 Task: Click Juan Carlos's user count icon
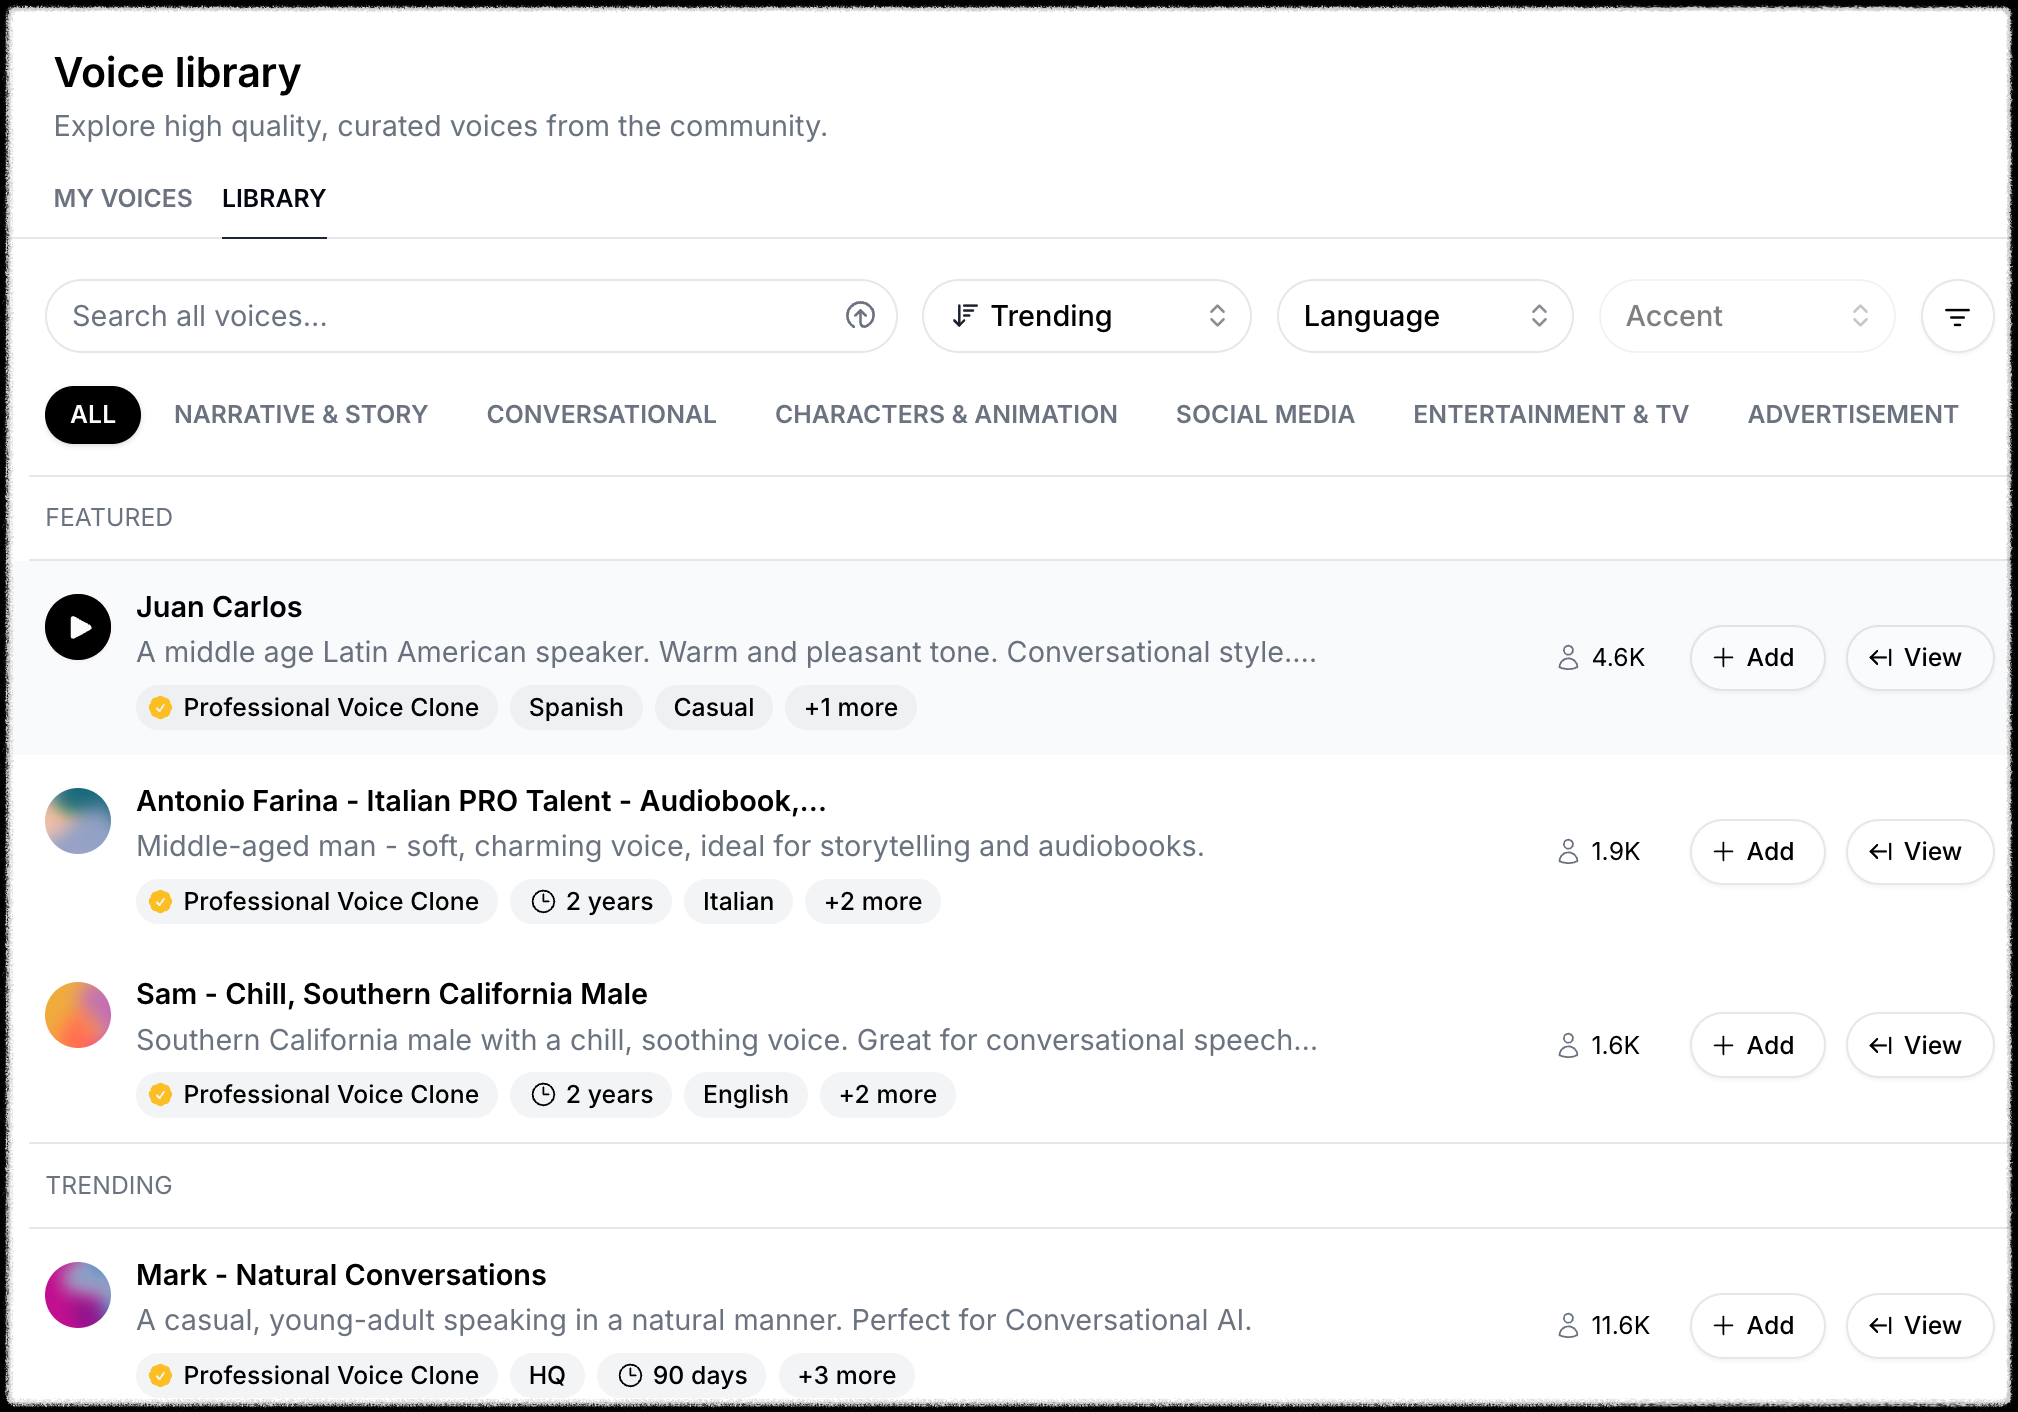point(1568,658)
